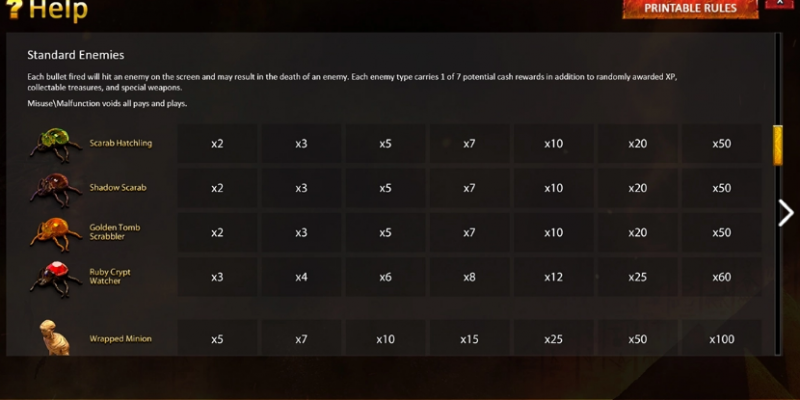Select Ruby Crypt Watcher x60 reward cell
This screenshot has width=800, height=400.
(x=721, y=277)
